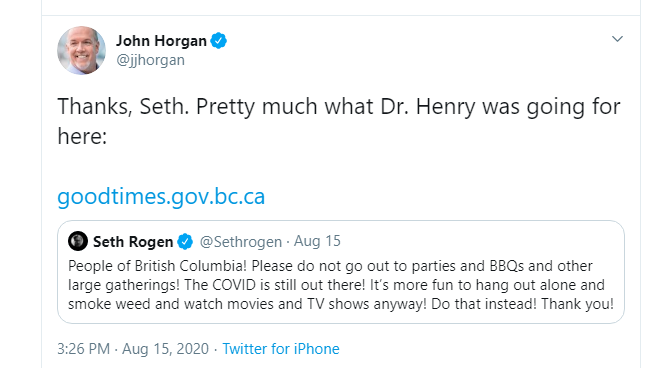This screenshot has width=651, height=368.
Task: Click the Seth Rogen name in quote
Action: click(133, 241)
